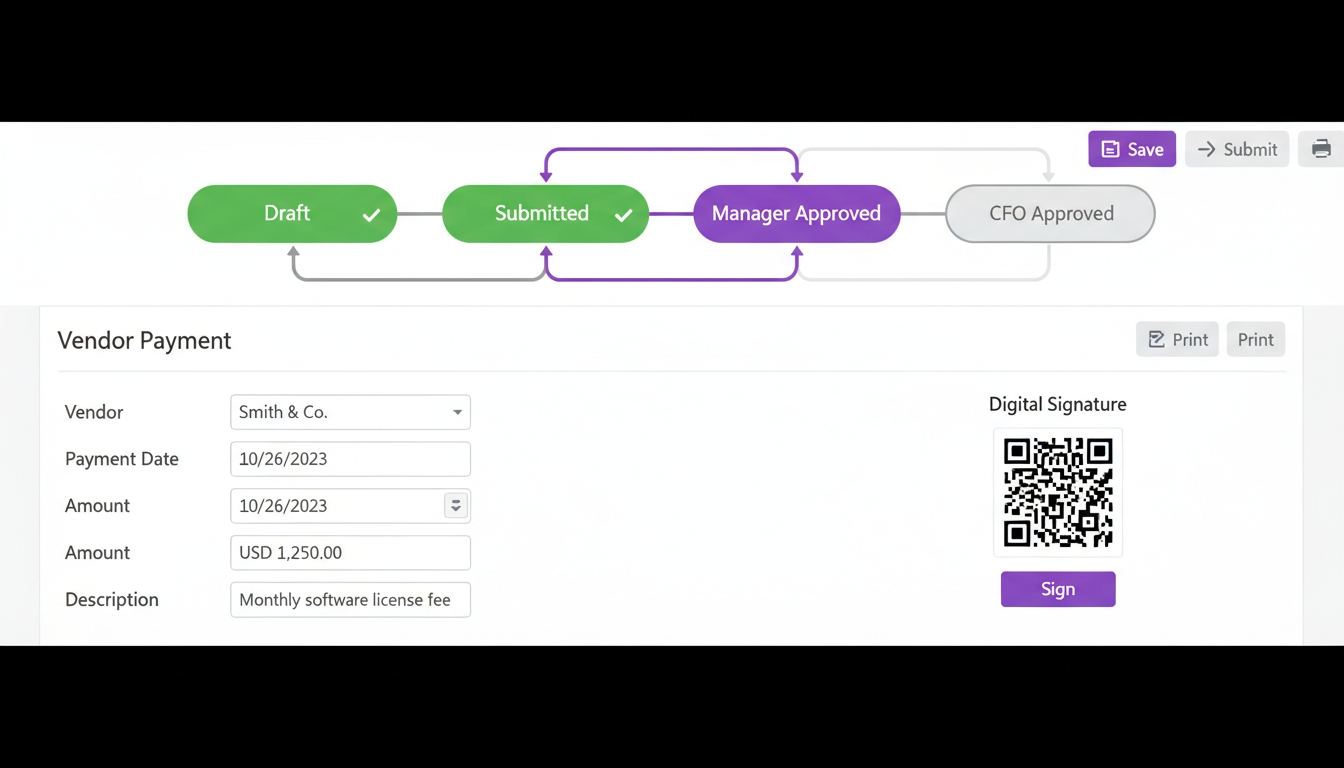Click the digital signature QR code
This screenshot has width=1344, height=768.
(1058, 492)
